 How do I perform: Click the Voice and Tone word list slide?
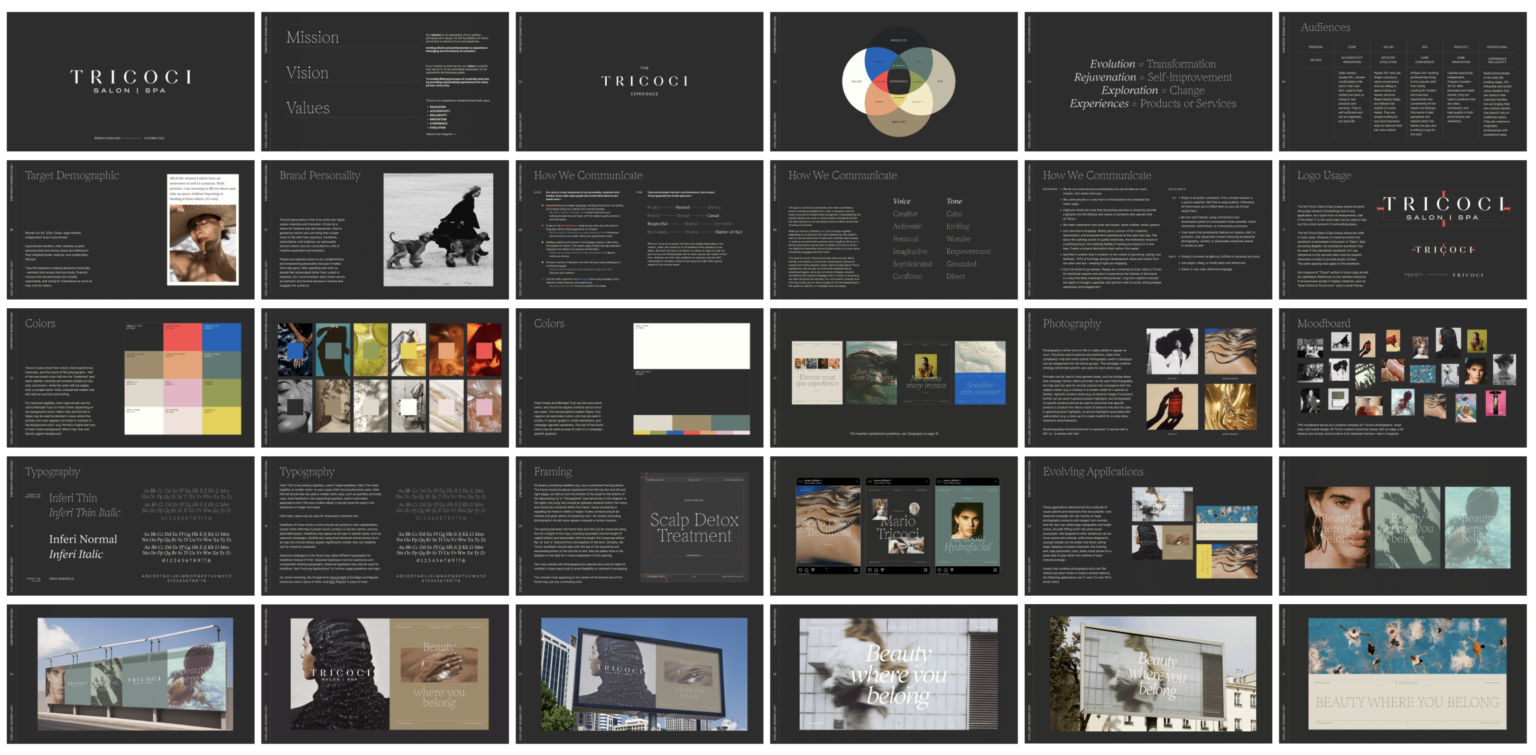point(894,229)
